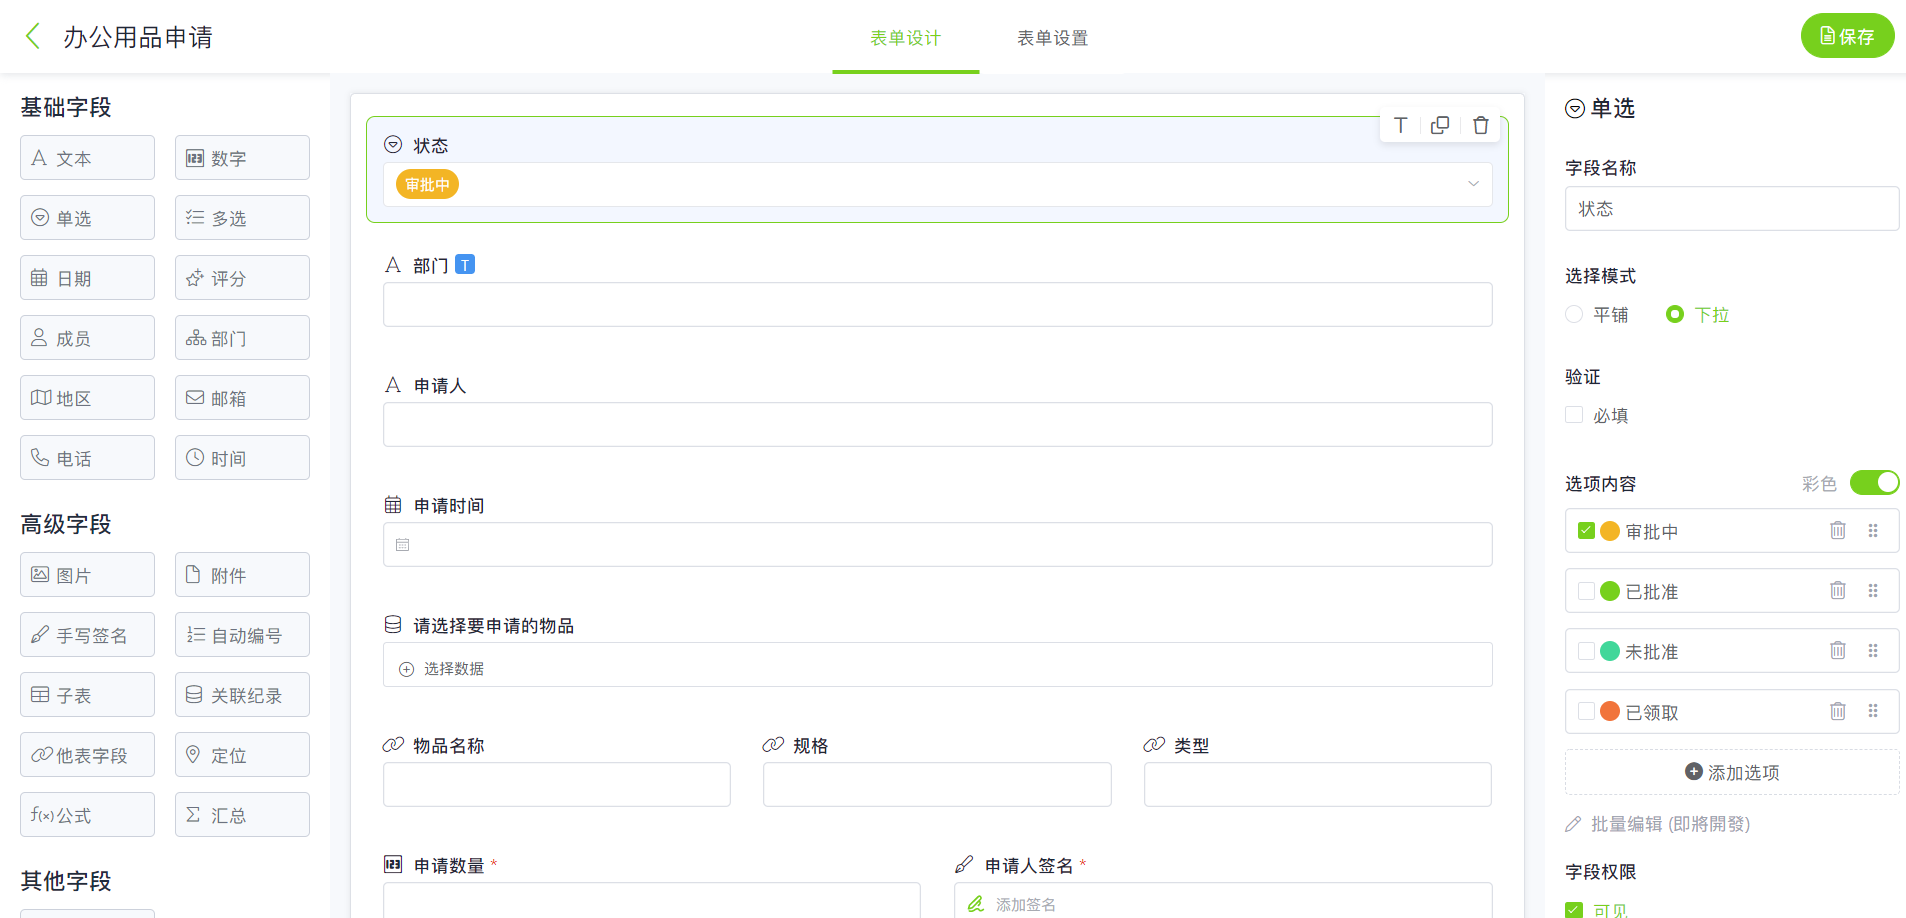The height and width of the screenshot is (918, 1906).
Task: Change the orange color swatch of 审批中
Action: [x=1610, y=531]
